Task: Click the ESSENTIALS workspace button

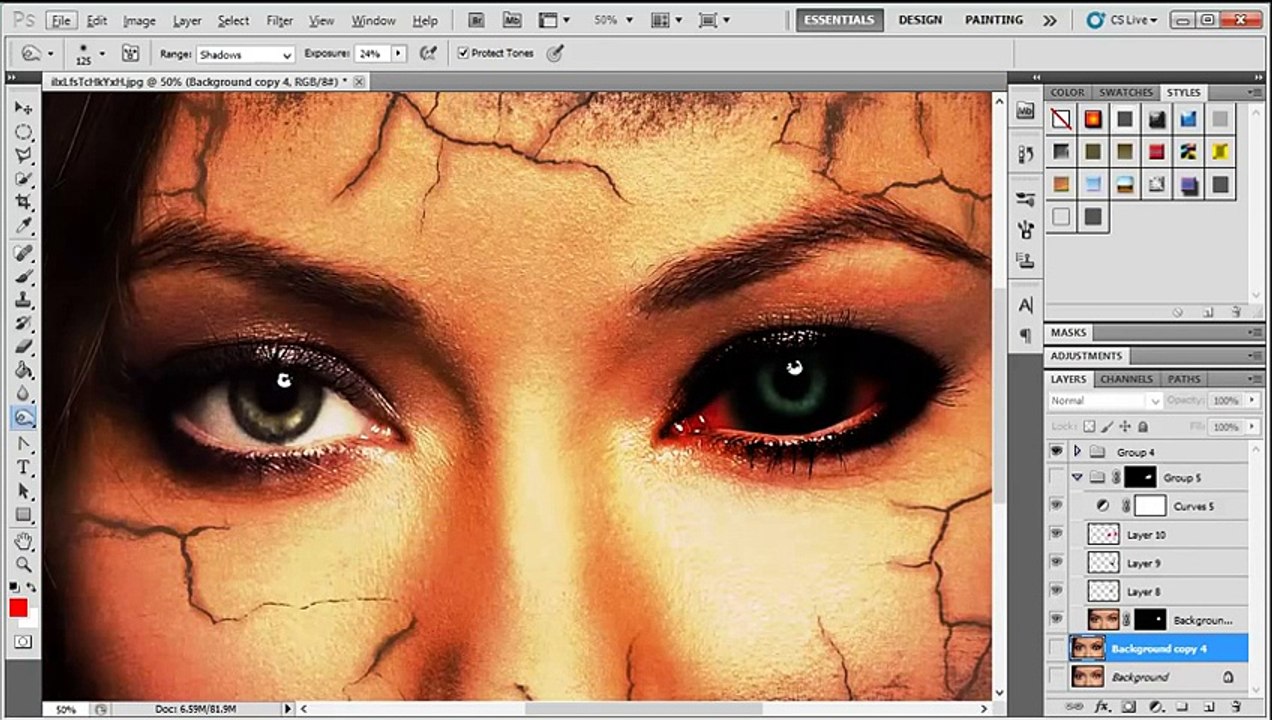Action: click(839, 20)
